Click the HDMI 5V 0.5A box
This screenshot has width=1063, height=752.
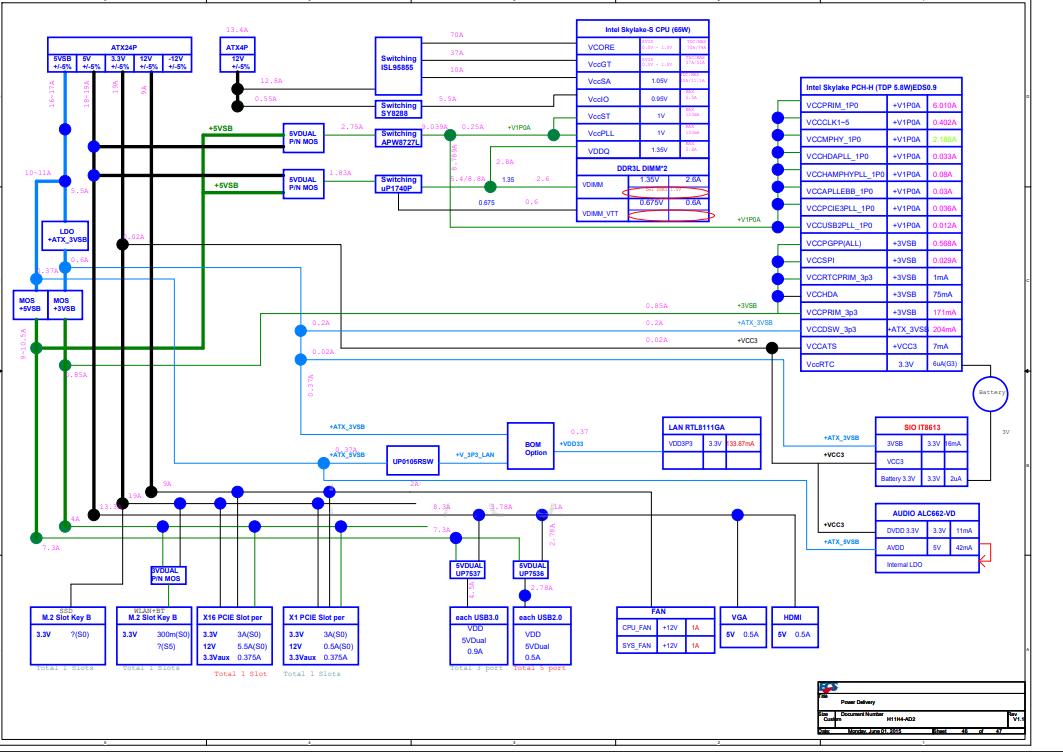(x=795, y=627)
